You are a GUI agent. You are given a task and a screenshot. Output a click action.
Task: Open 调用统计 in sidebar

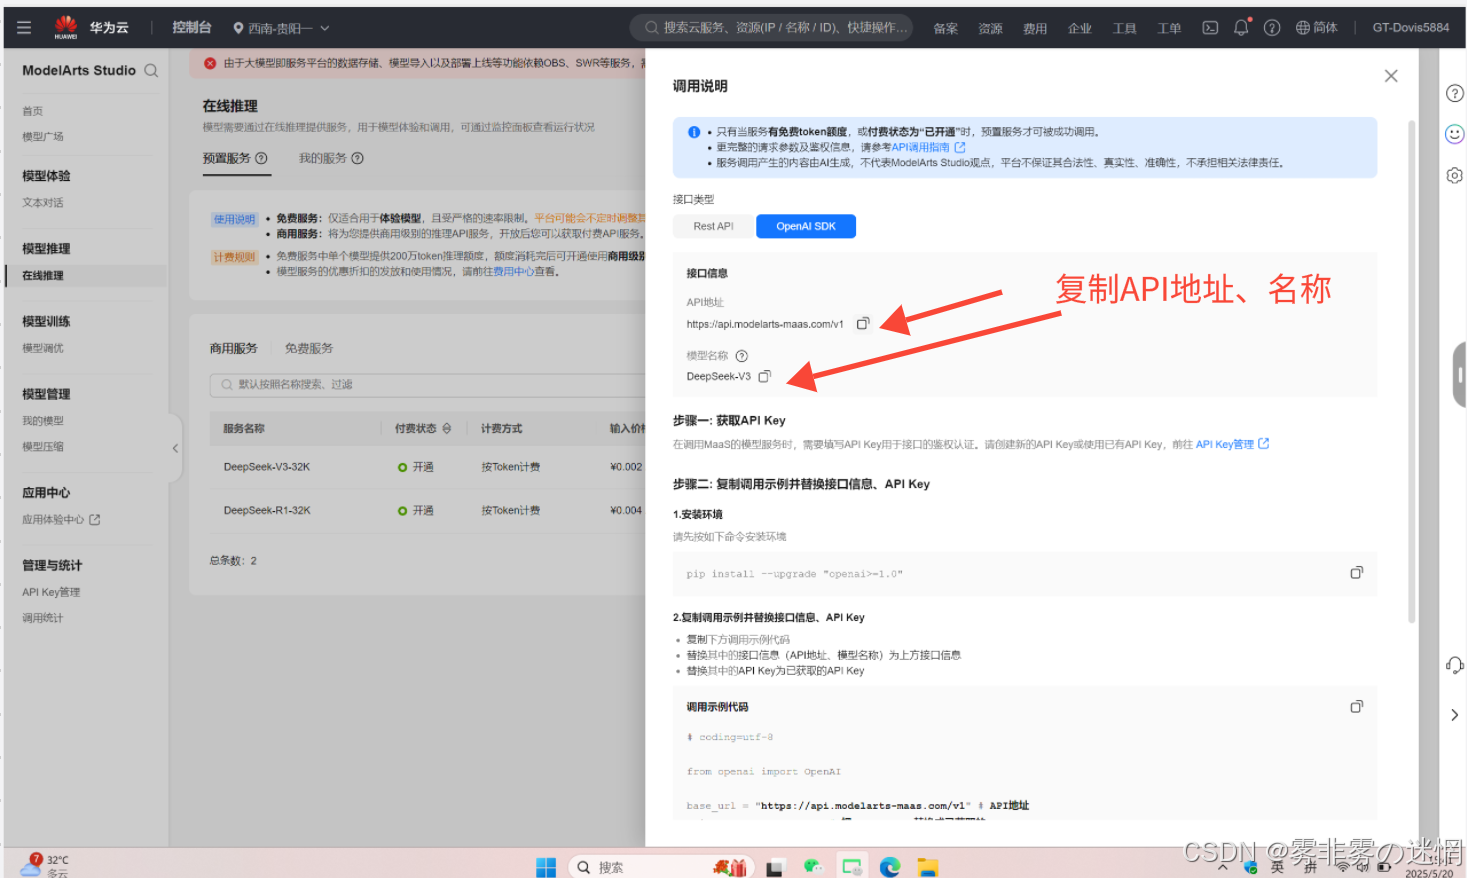pos(43,618)
